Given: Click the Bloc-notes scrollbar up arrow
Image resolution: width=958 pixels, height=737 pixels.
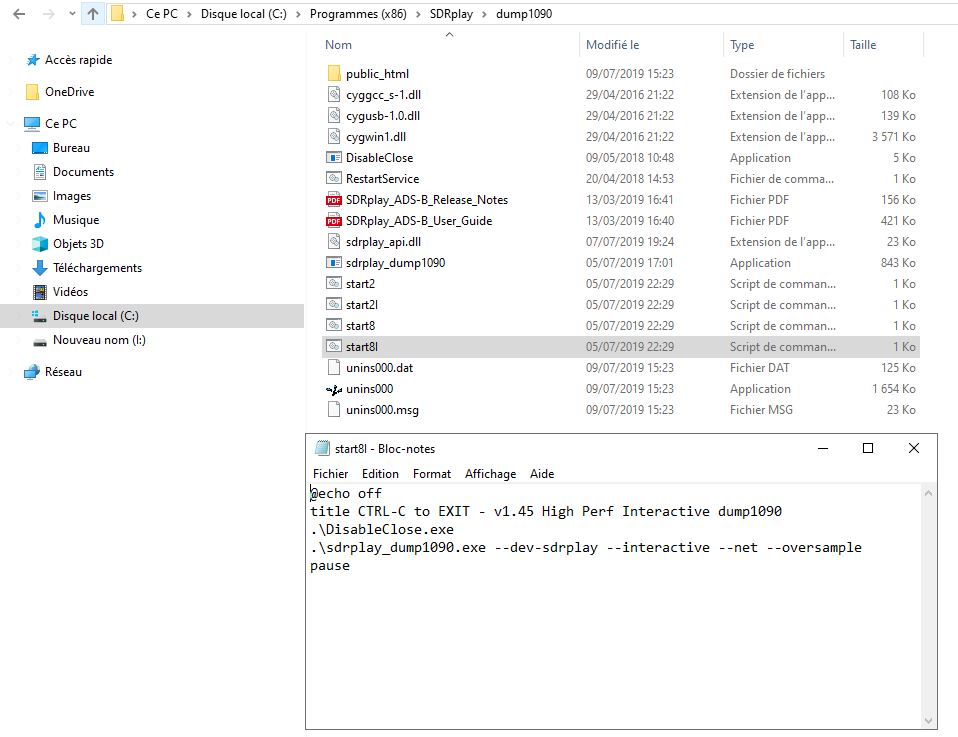Looking at the screenshot, I should (928, 493).
